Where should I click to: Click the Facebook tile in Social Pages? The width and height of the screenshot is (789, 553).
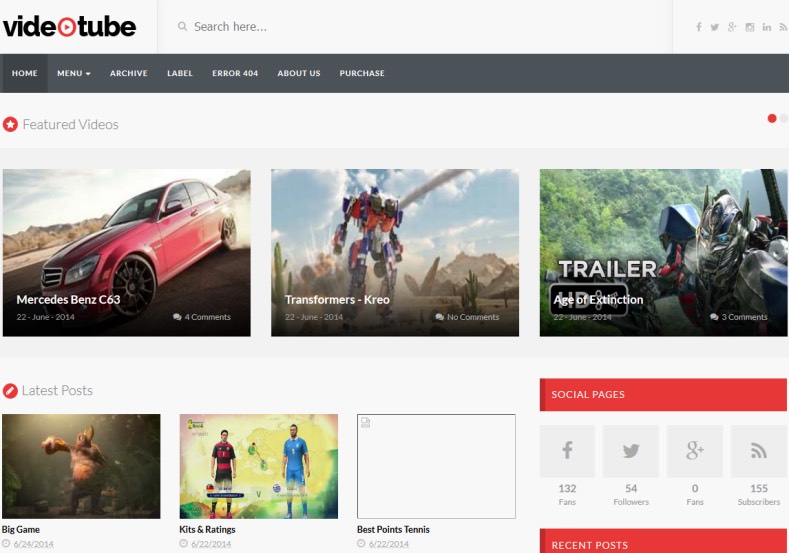point(567,450)
